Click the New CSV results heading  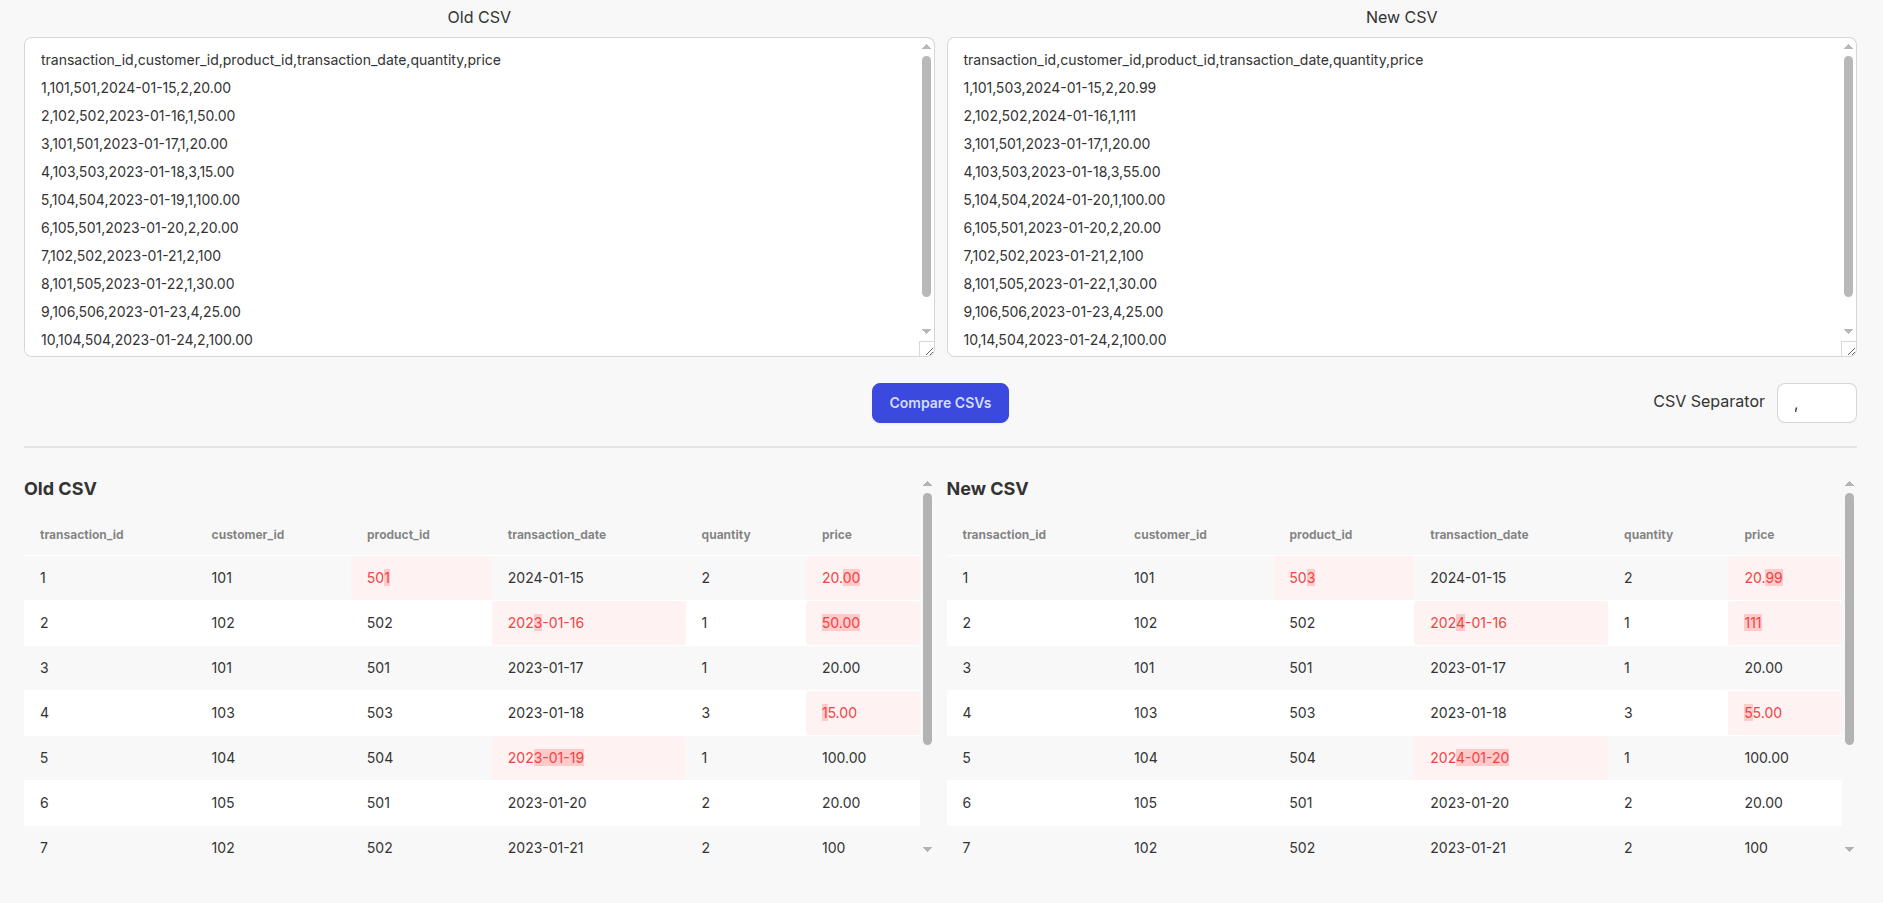pyautogui.click(x=987, y=489)
